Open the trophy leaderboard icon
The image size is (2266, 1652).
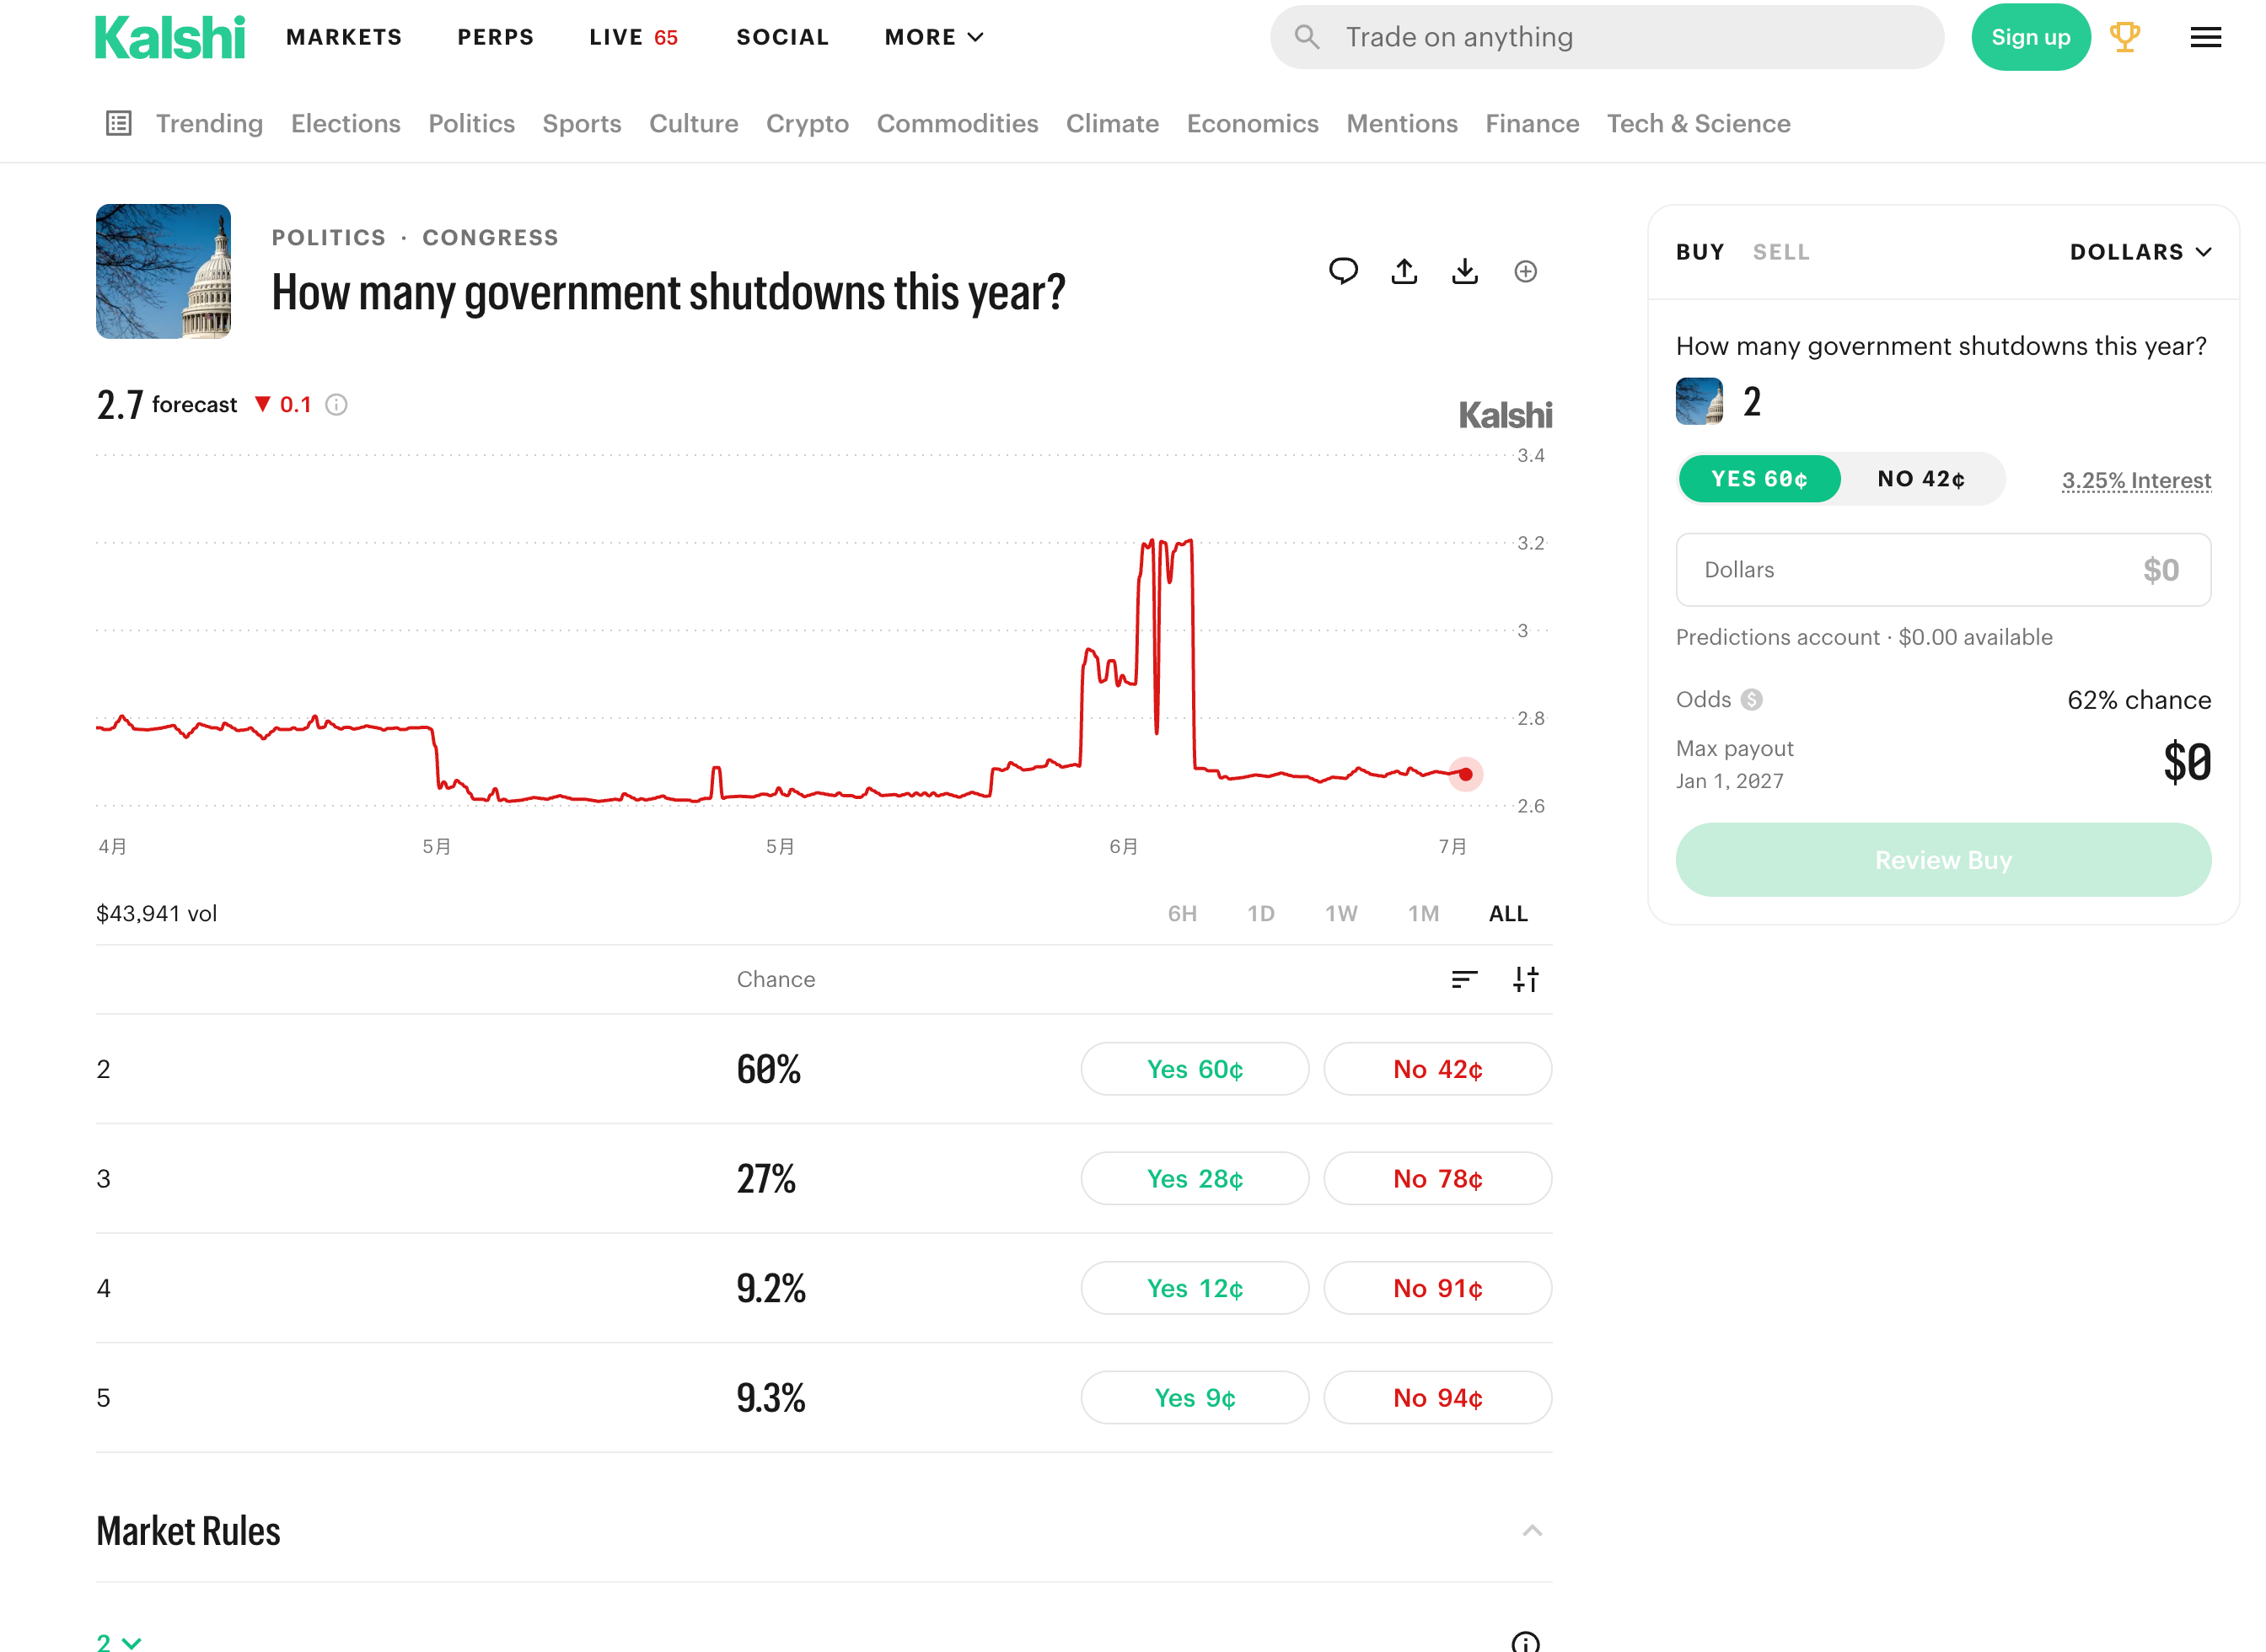tap(2125, 37)
